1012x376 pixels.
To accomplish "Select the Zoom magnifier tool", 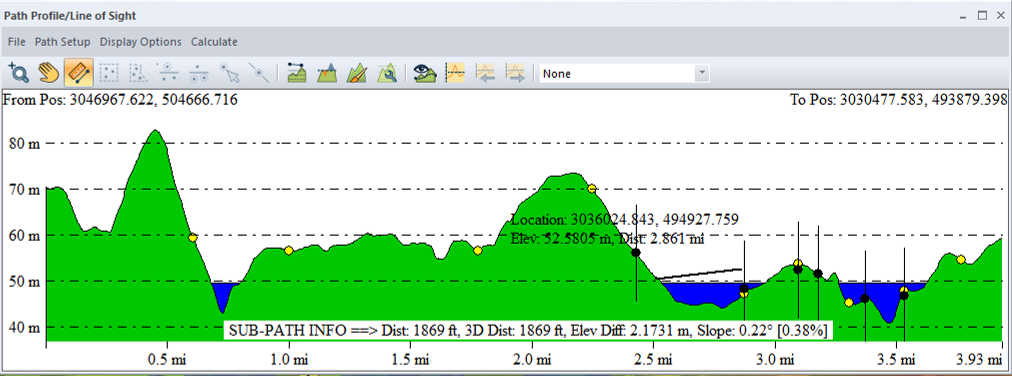I will point(19,73).
